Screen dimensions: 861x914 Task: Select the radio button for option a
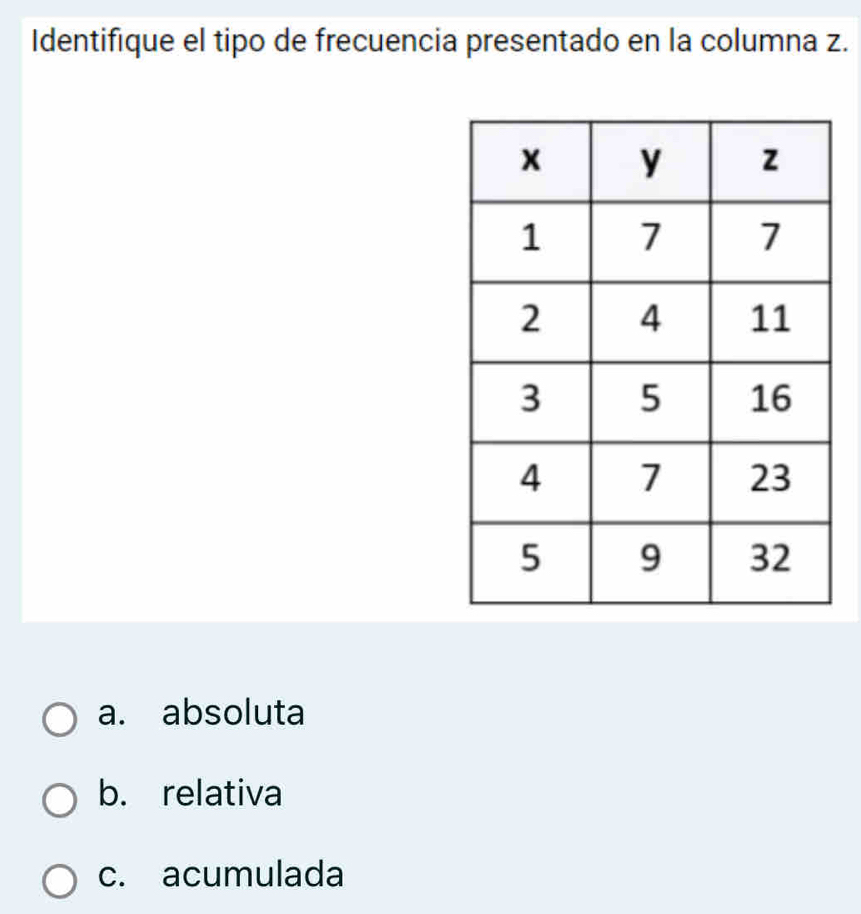61,717
